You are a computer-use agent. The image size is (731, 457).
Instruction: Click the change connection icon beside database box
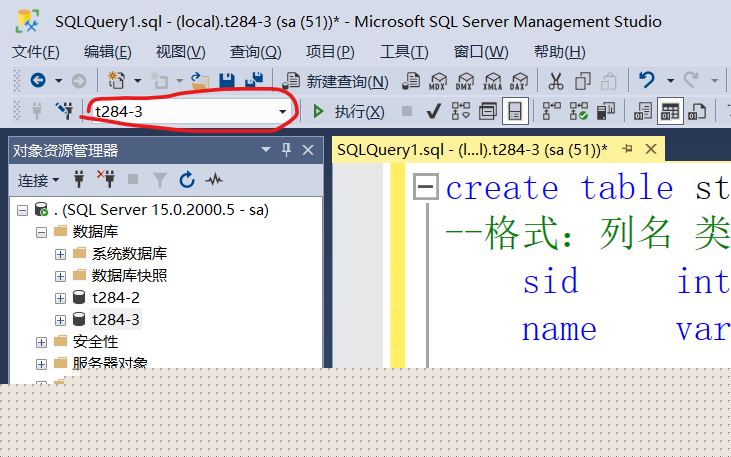point(64,111)
